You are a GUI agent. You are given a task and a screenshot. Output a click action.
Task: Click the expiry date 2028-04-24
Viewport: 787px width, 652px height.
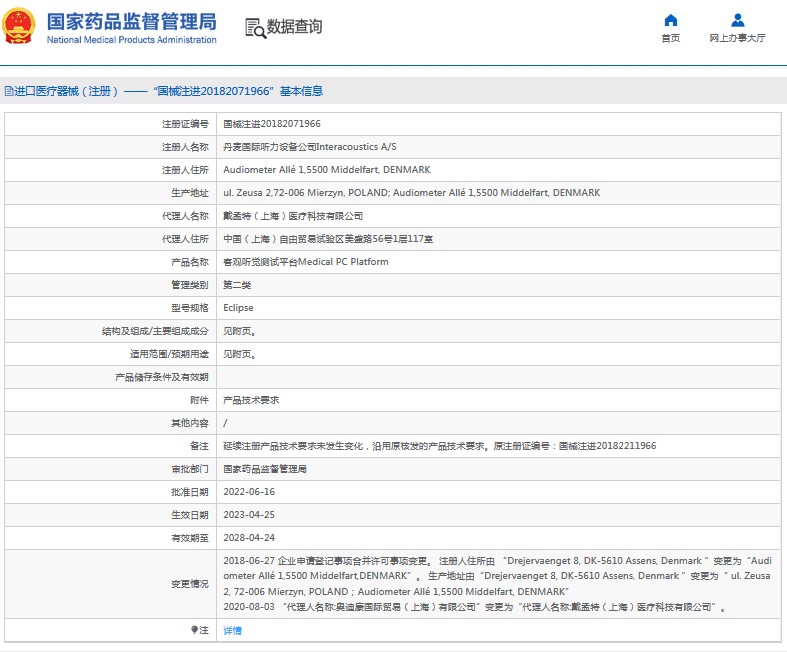tap(249, 538)
